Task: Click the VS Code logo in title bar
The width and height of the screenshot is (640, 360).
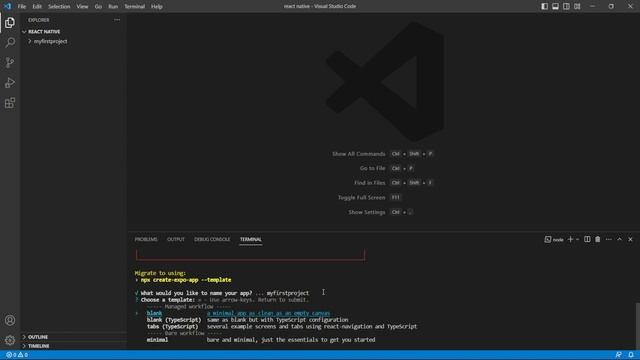Action: [7, 6]
